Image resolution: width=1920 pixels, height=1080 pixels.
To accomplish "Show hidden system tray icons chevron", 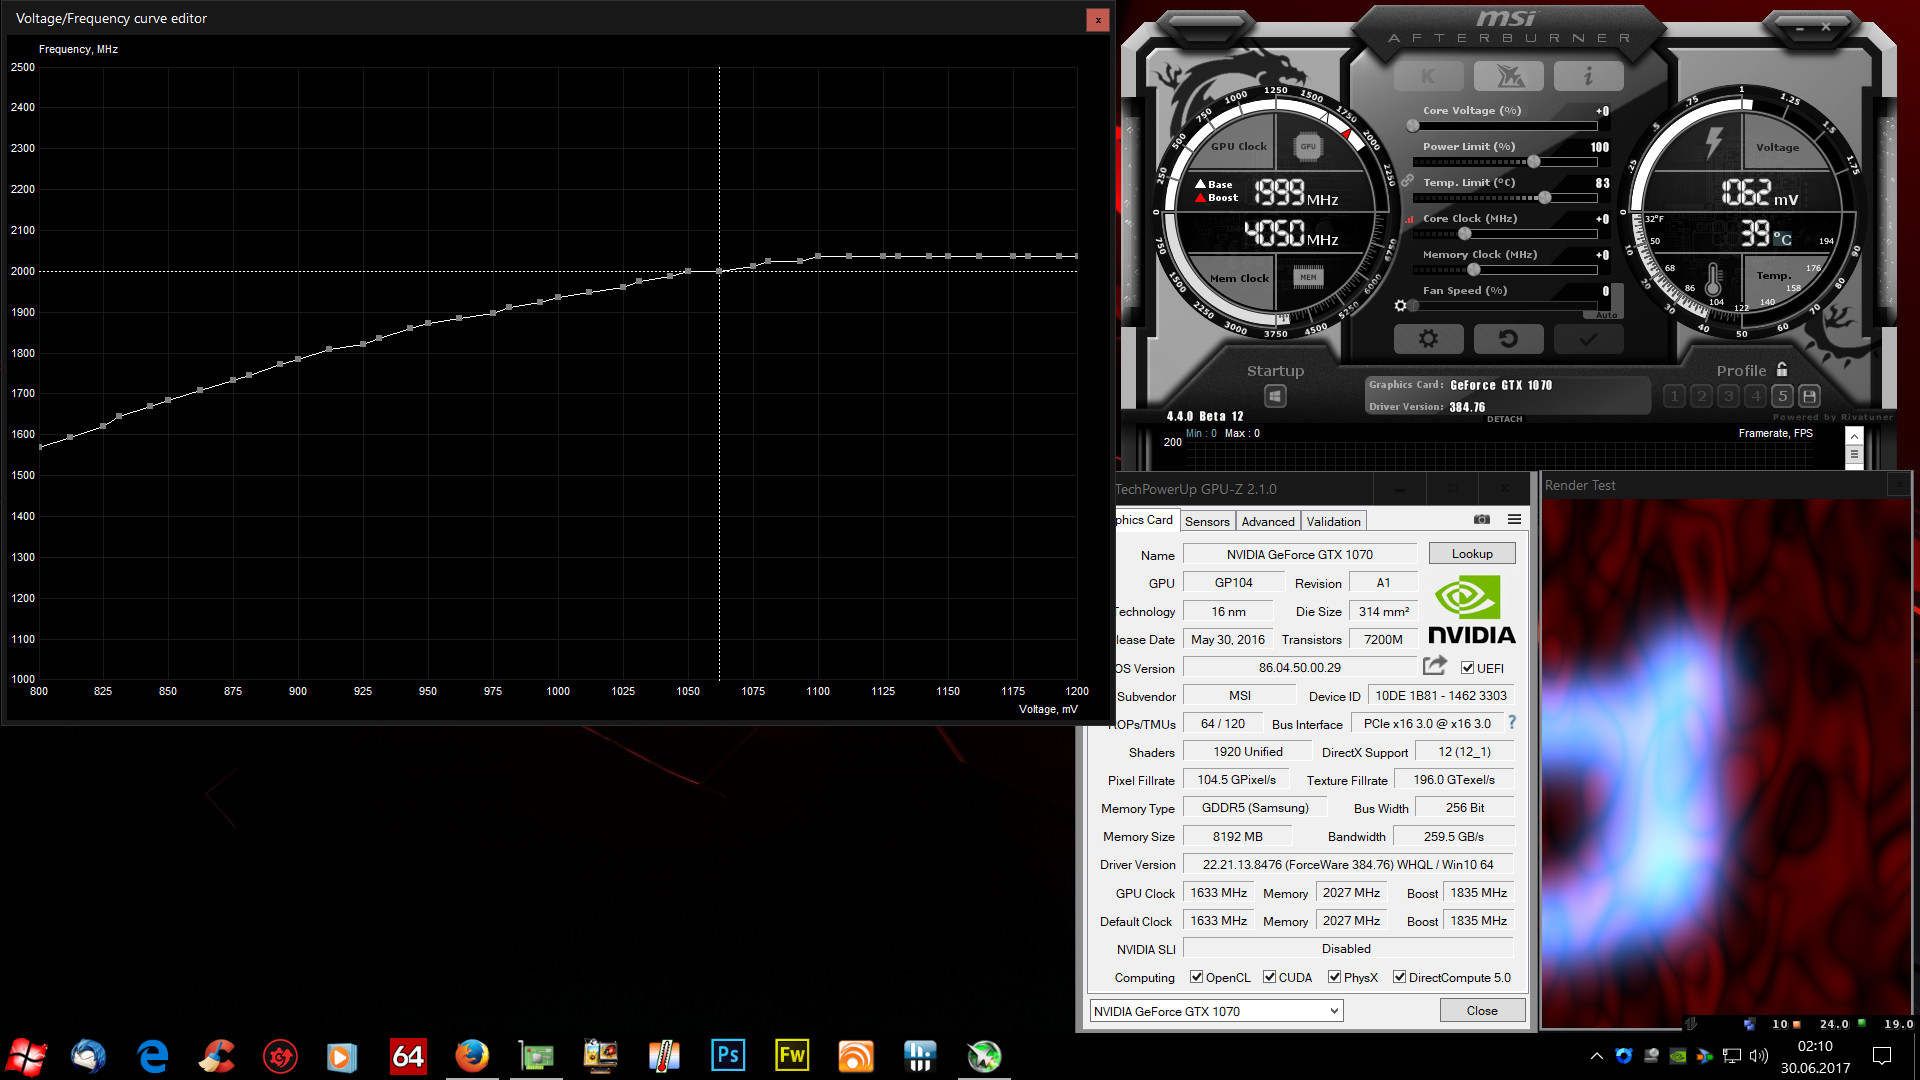I will tap(1596, 1055).
